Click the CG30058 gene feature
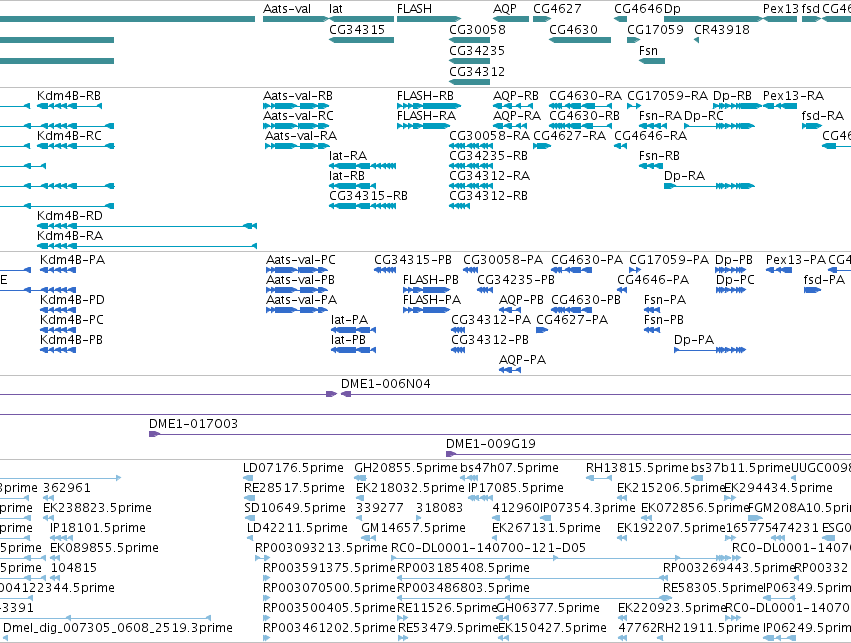The image size is (851, 643). pyautogui.click(x=470, y=40)
